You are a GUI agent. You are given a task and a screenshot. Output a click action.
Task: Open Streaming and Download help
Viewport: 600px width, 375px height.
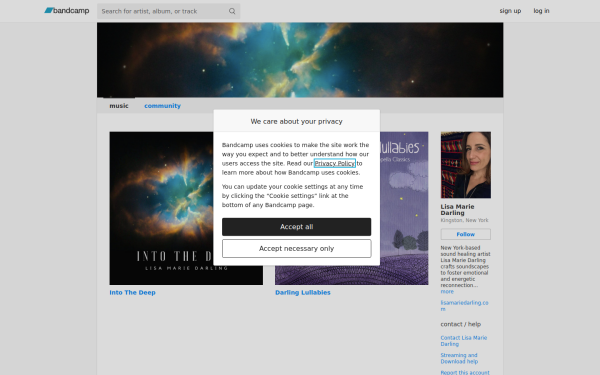coord(459,359)
